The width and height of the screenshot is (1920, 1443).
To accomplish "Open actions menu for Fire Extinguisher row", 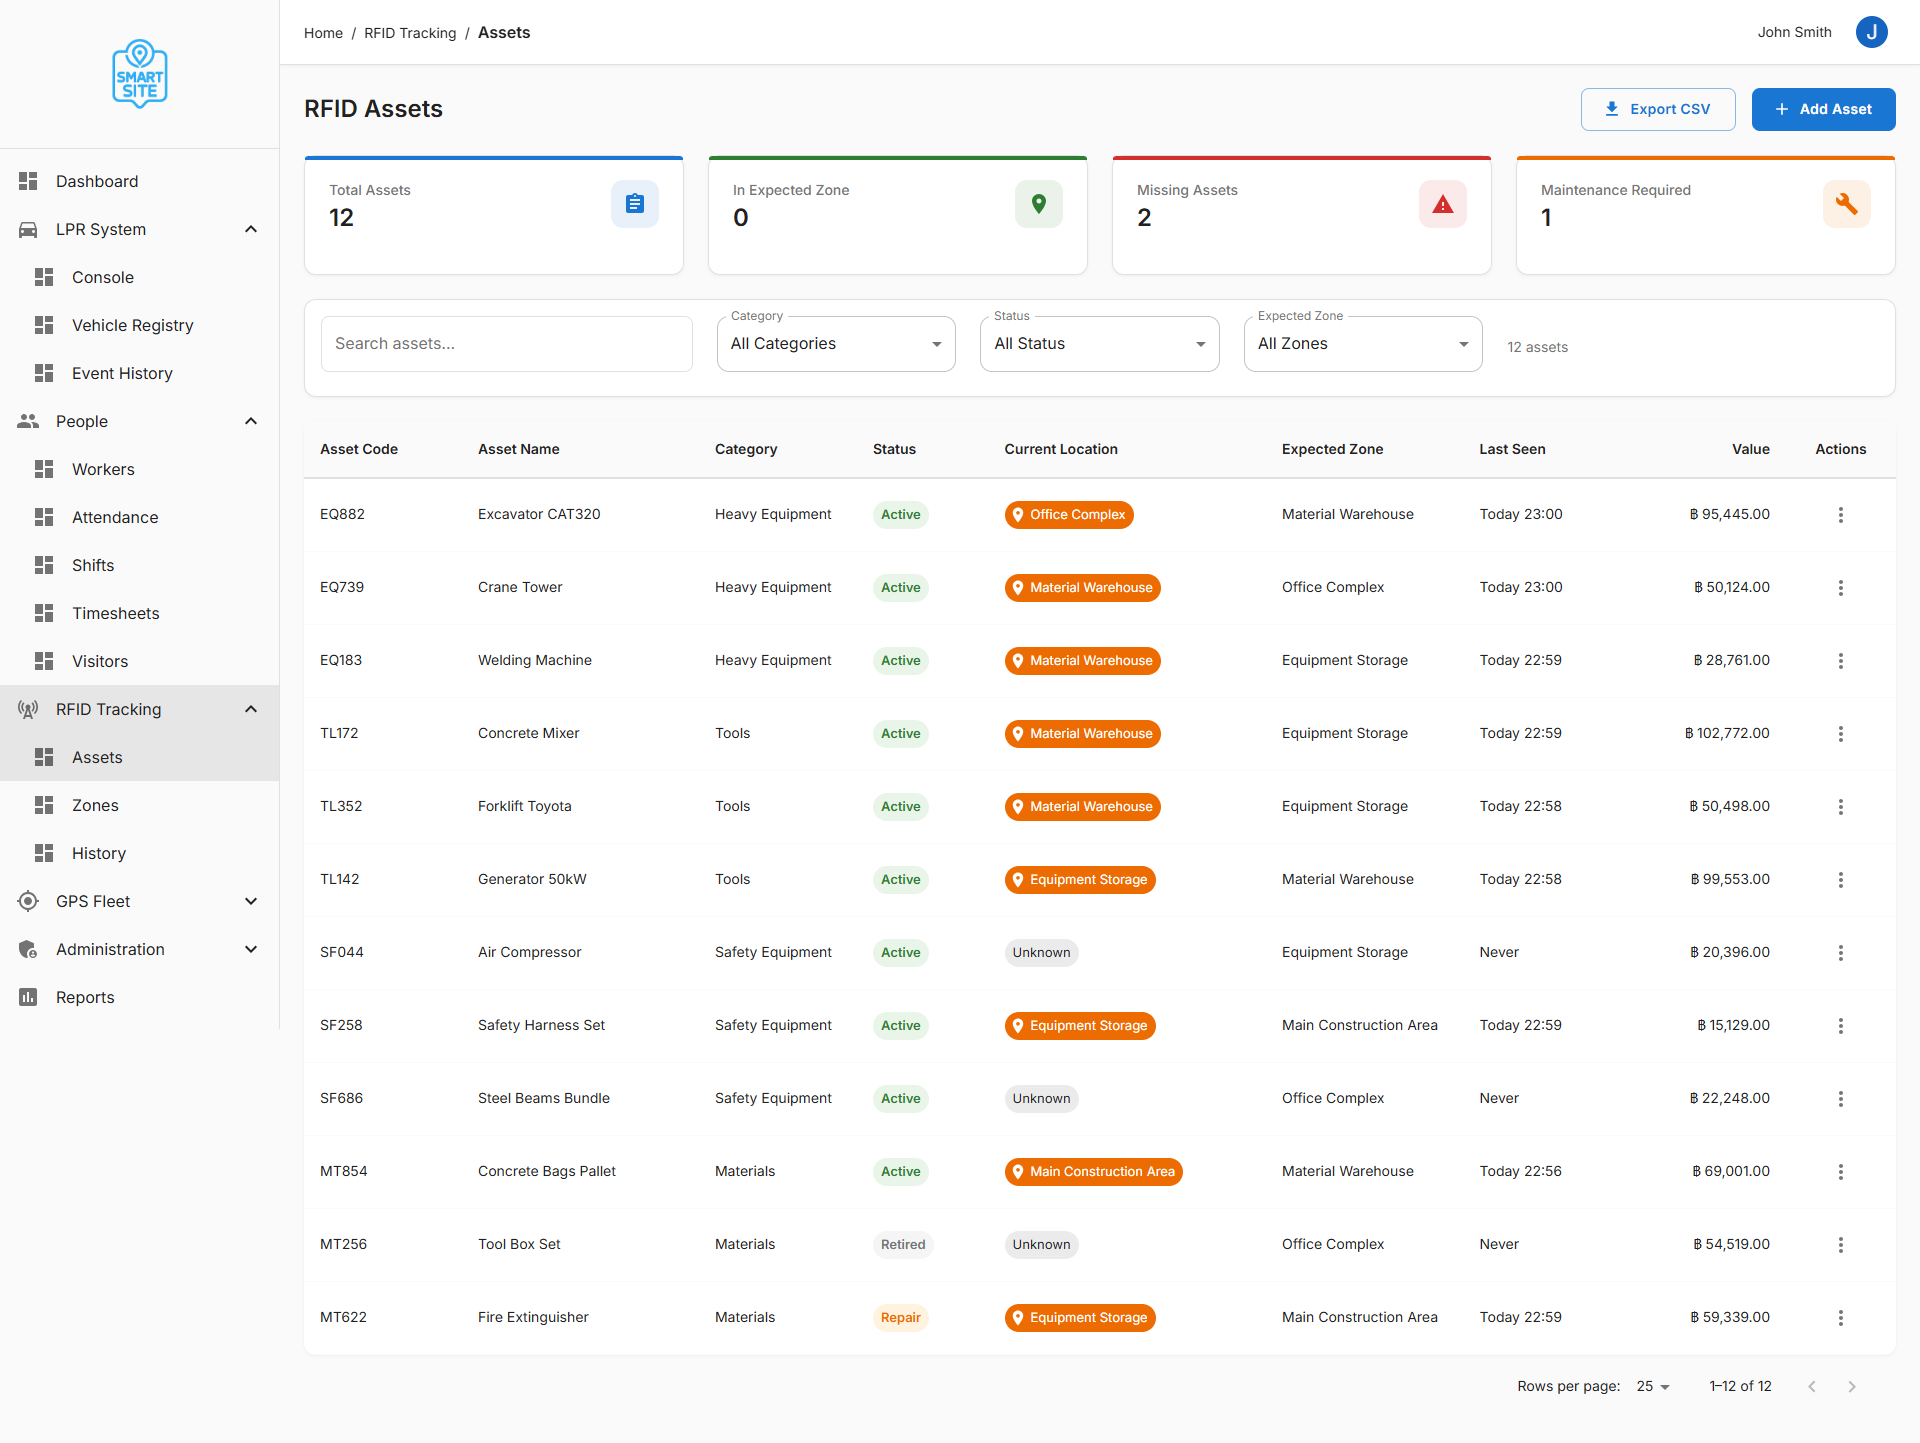I will [1840, 1318].
